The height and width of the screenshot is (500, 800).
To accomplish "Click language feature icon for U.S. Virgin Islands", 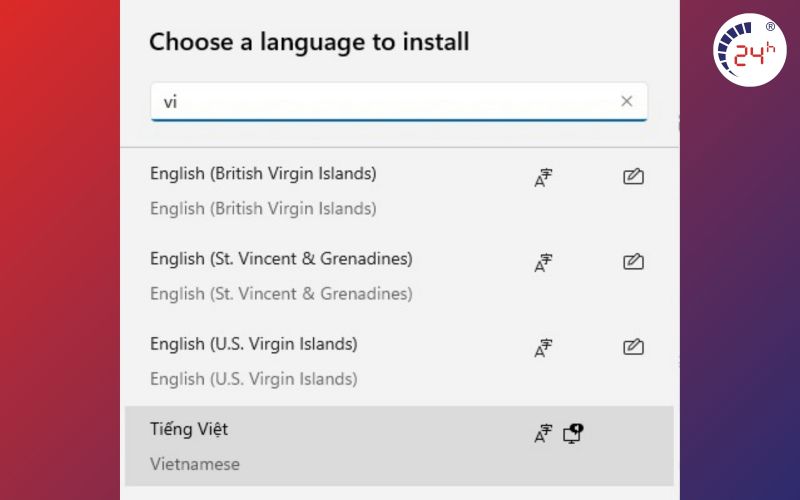I will point(543,348).
